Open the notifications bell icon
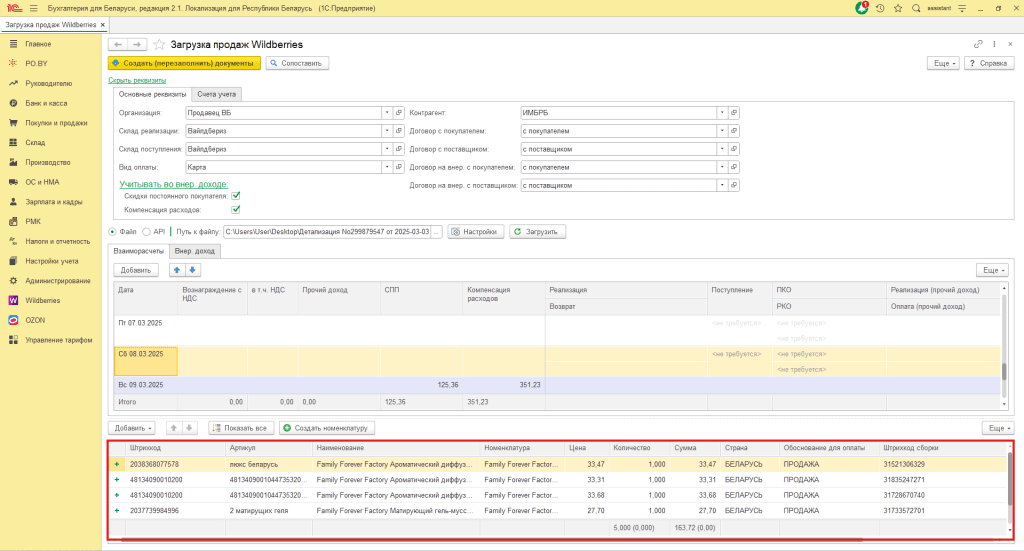 tap(862, 8)
